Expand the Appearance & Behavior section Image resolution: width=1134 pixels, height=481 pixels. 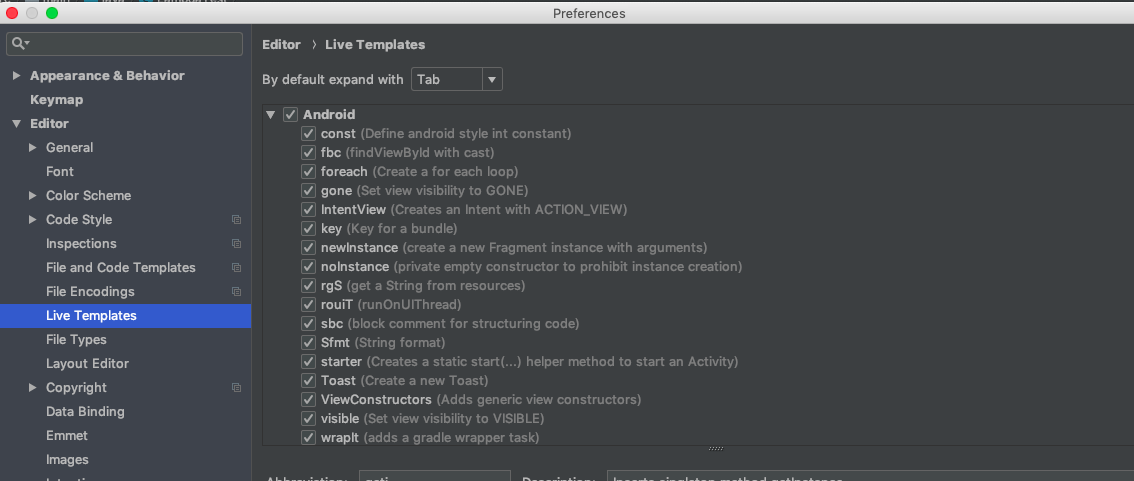[16, 76]
